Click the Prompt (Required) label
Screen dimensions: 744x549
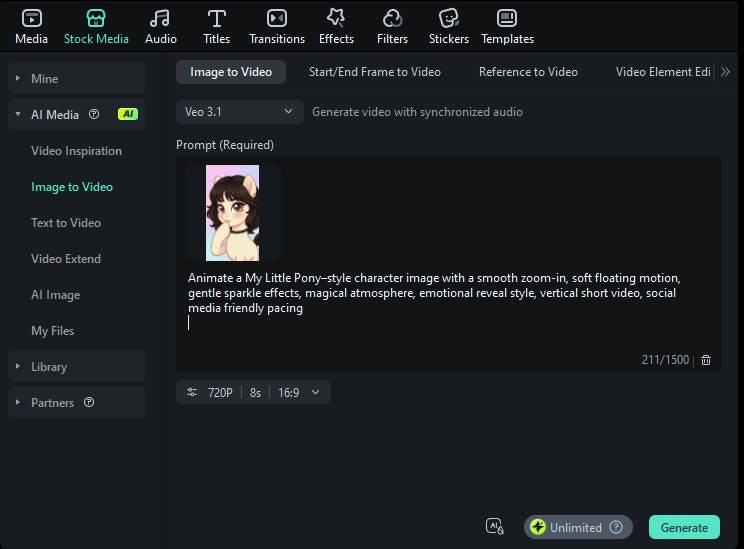pyautogui.click(x=225, y=145)
